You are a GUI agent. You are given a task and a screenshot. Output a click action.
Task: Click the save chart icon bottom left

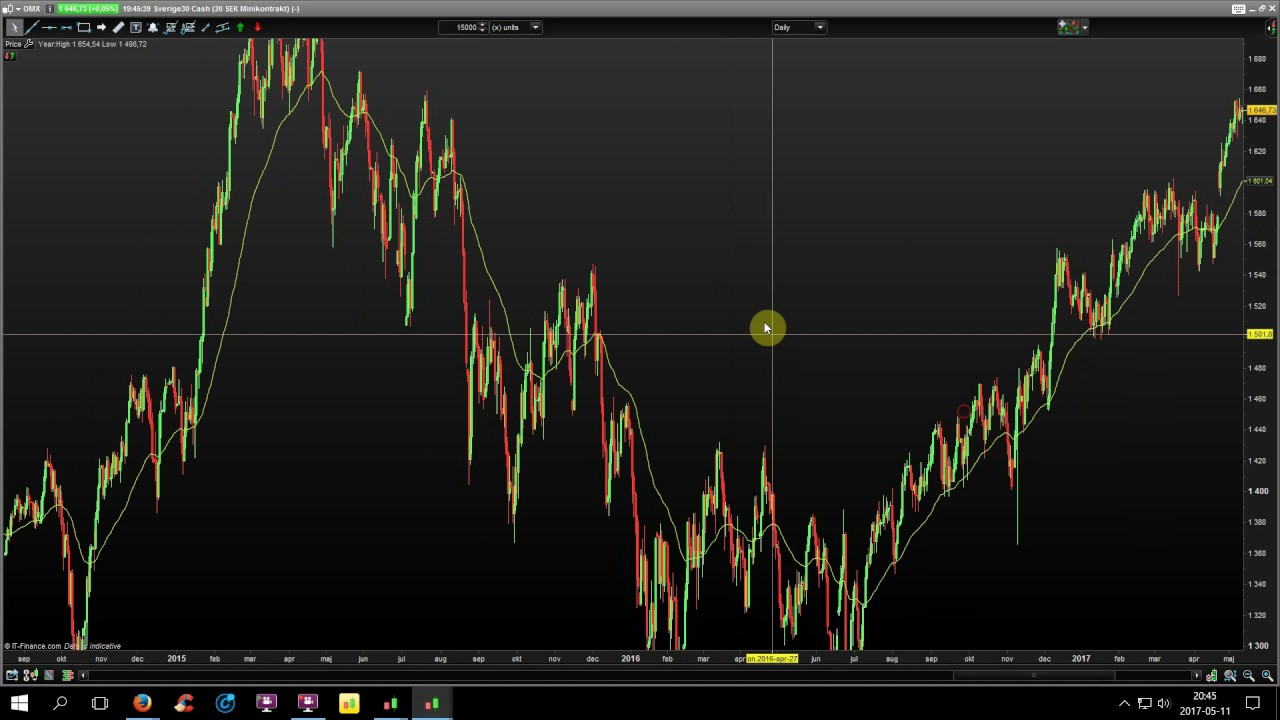(x=12, y=675)
